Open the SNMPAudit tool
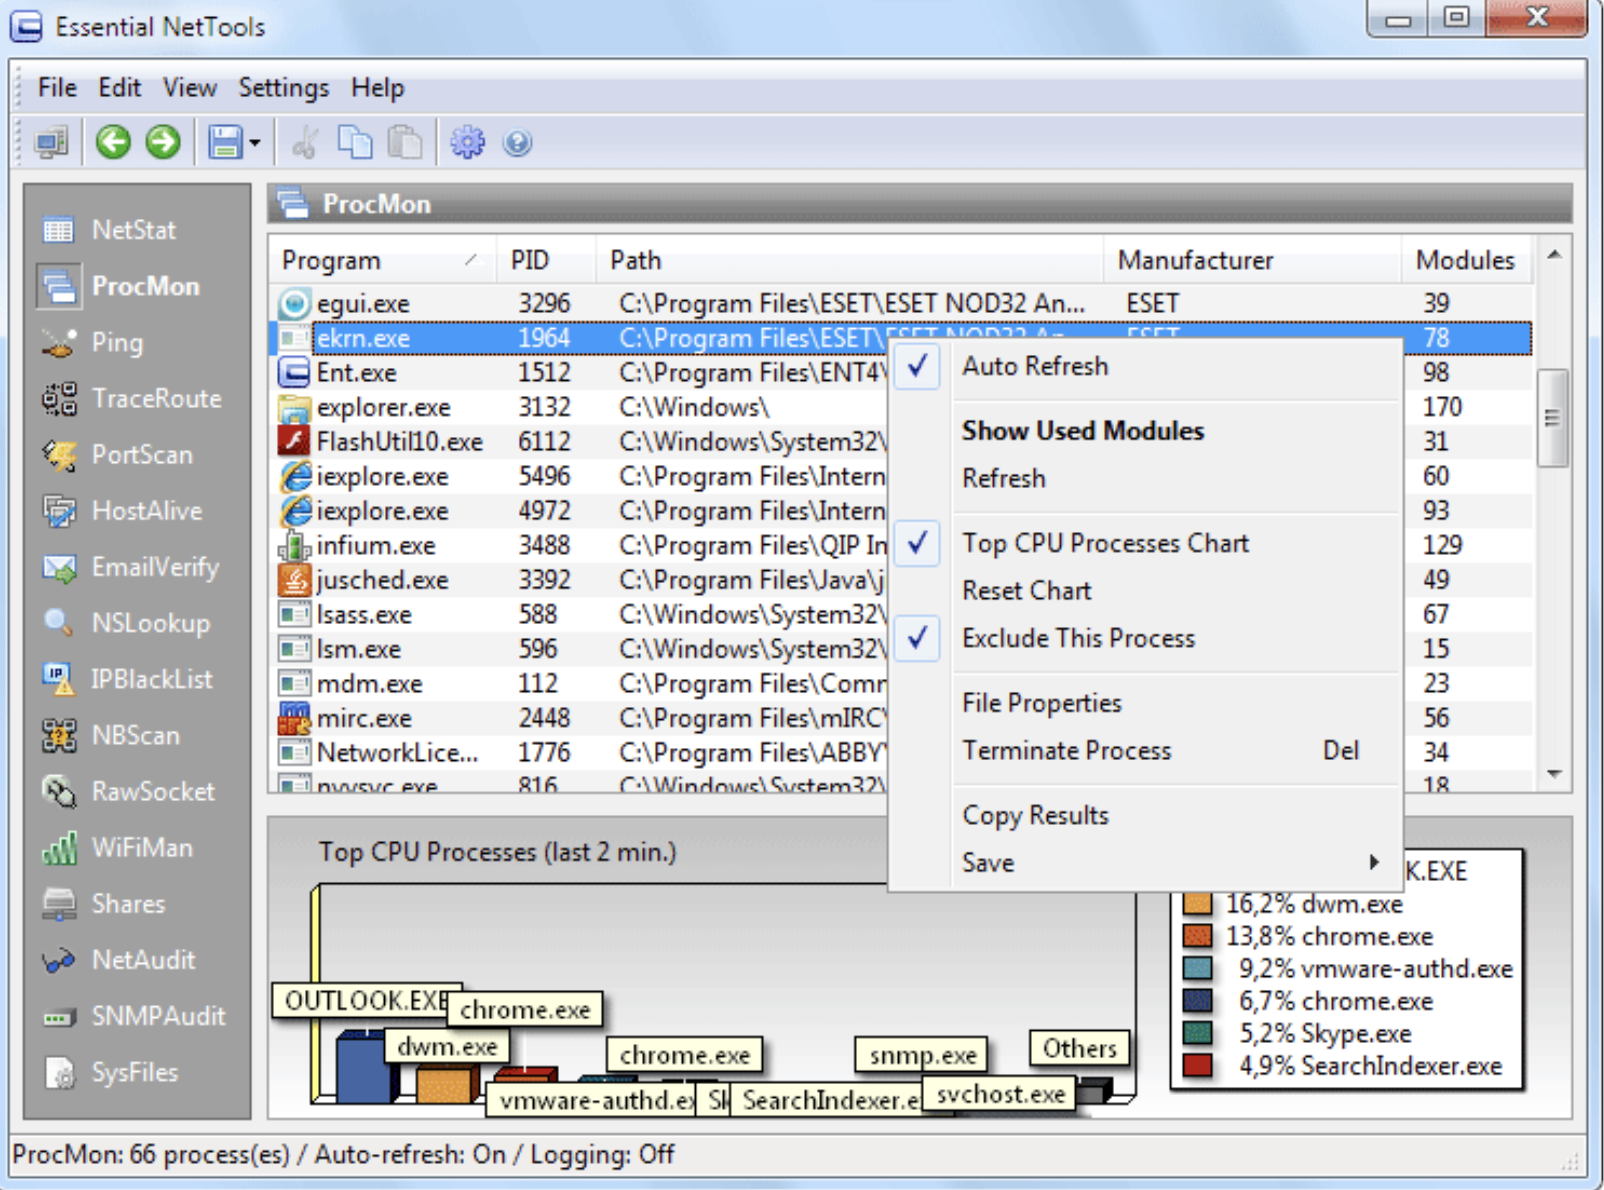The width and height of the screenshot is (1604, 1190). coord(134,1016)
